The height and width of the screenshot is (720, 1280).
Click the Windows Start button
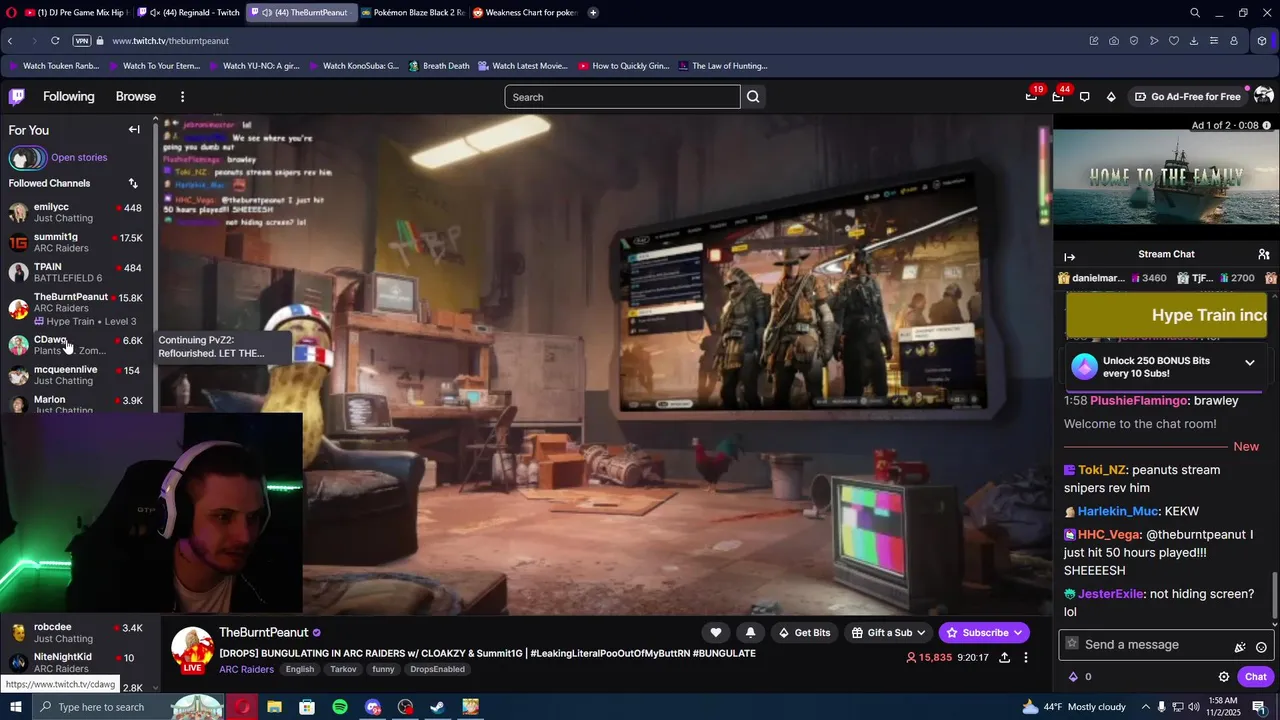coord(16,707)
